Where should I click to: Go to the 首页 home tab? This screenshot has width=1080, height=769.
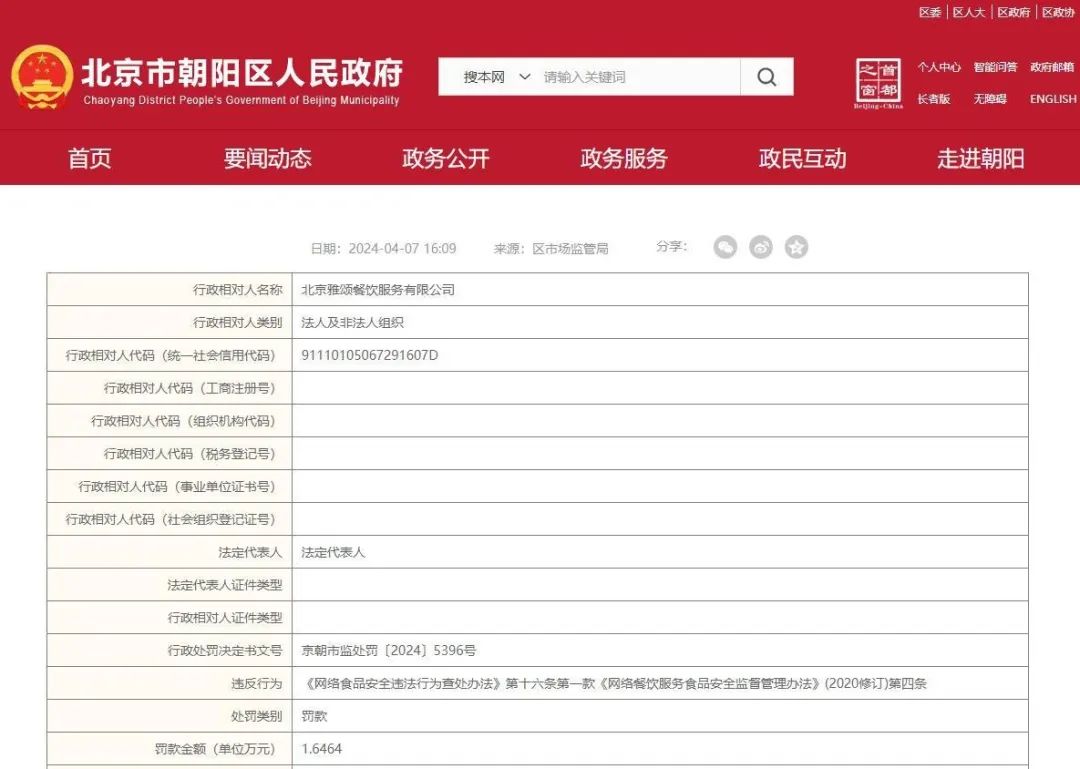click(x=89, y=158)
